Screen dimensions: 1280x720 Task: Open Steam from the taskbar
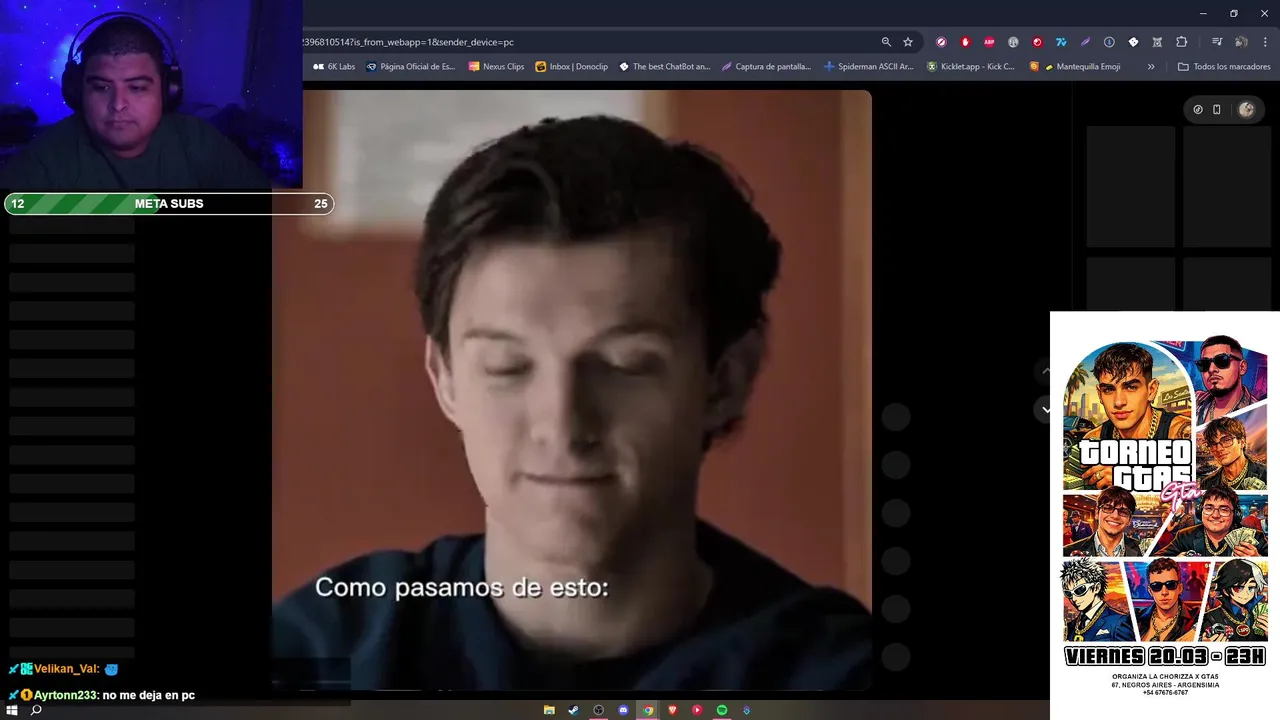[x=574, y=710]
